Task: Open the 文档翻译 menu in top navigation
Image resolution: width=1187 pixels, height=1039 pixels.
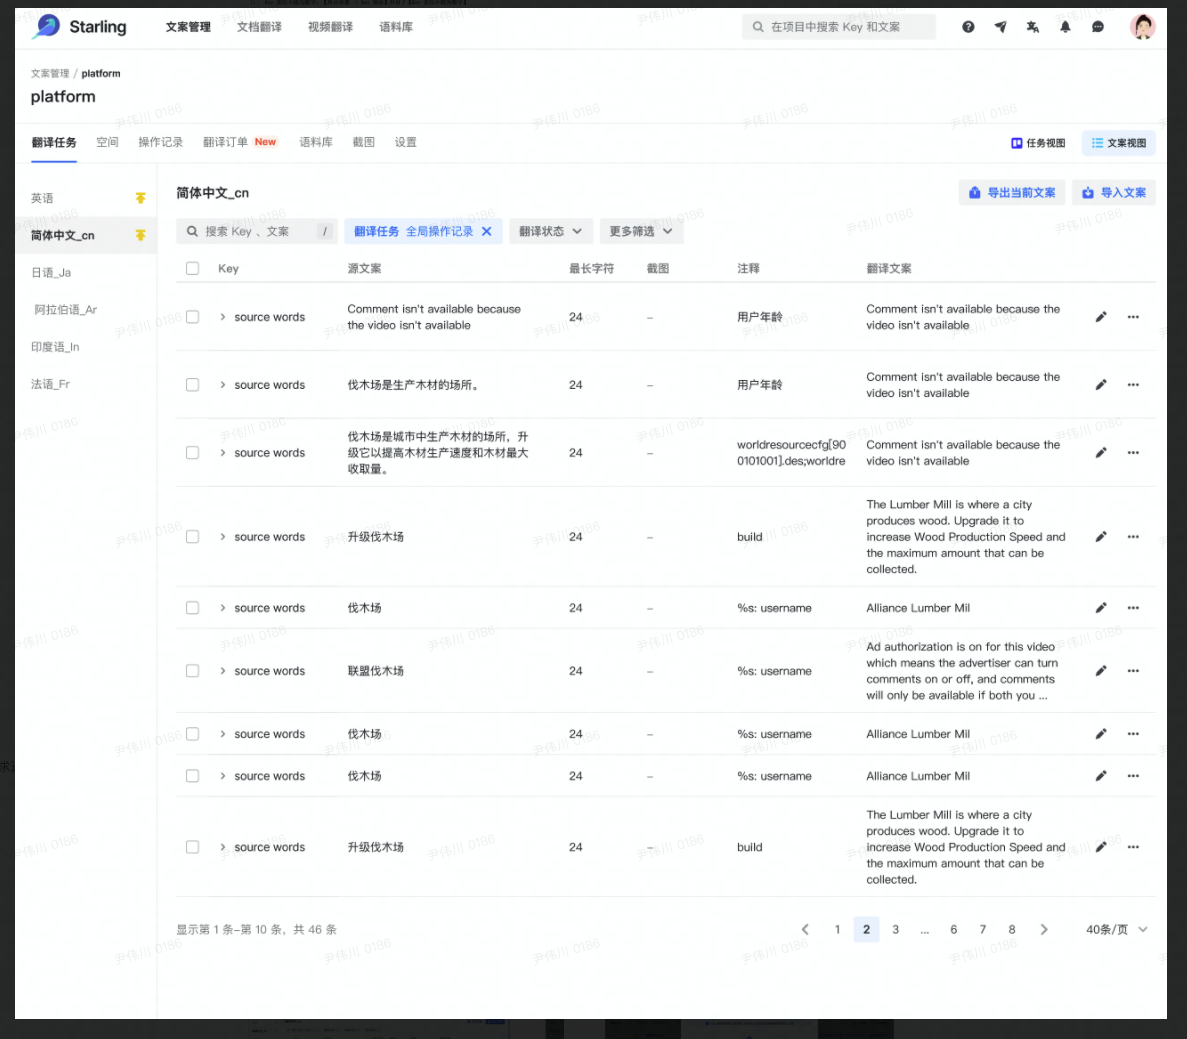Action: (x=259, y=27)
